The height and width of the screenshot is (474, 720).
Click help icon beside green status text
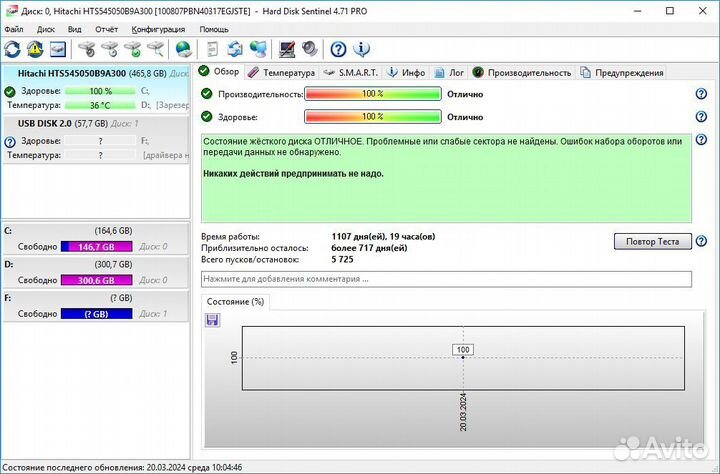tap(701, 140)
